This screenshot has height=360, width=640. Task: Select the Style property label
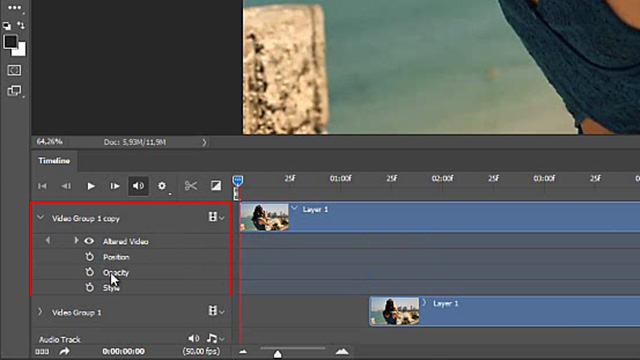pyautogui.click(x=111, y=288)
